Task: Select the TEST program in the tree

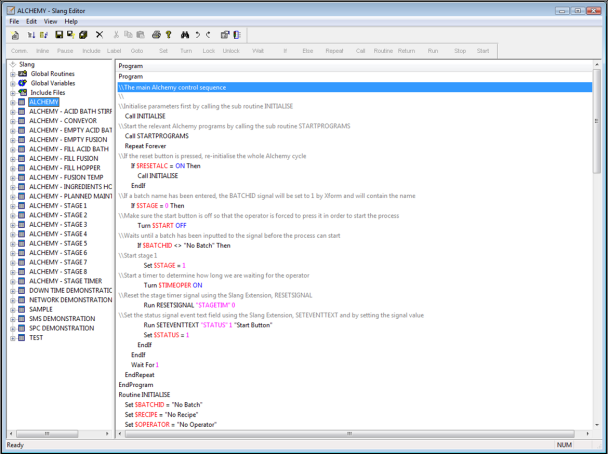Action: [x=36, y=337]
